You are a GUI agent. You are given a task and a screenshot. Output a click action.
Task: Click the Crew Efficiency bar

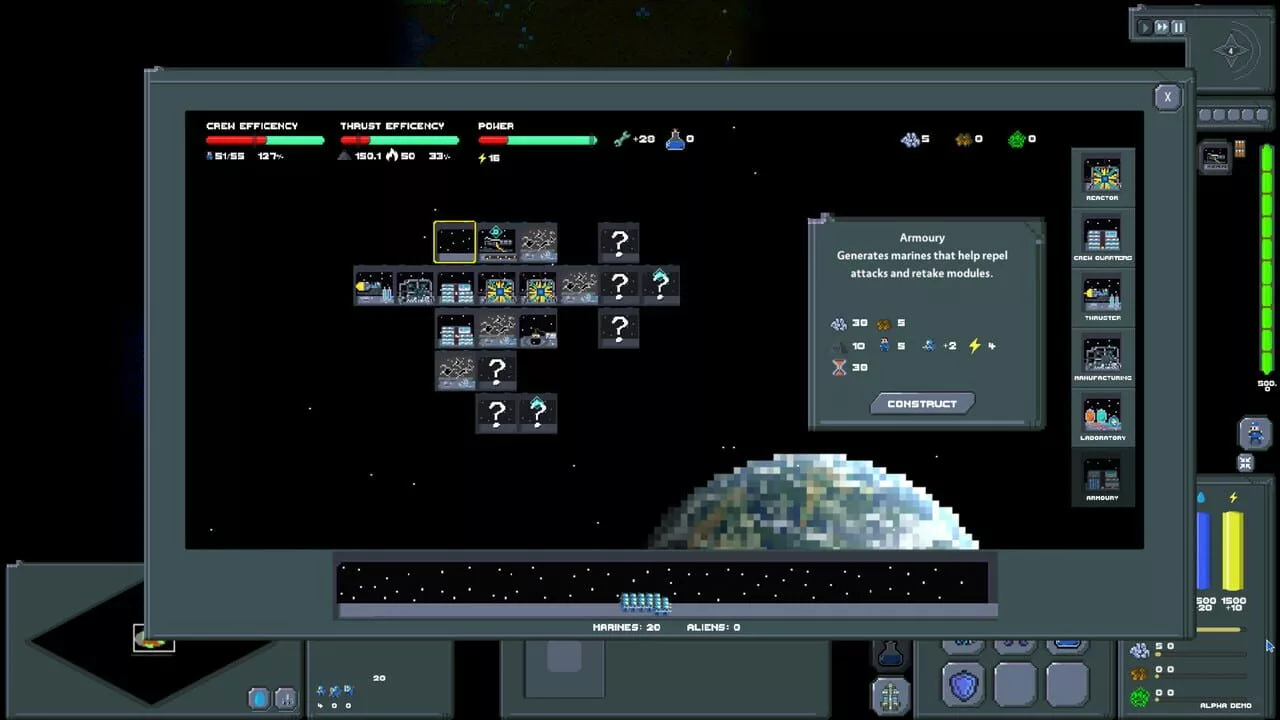[x=265, y=141]
